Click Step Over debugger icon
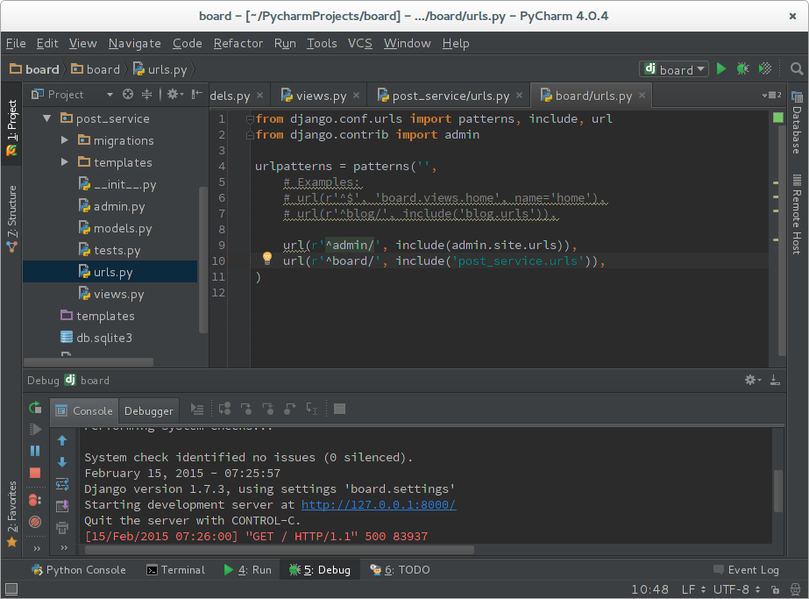 pos(224,409)
